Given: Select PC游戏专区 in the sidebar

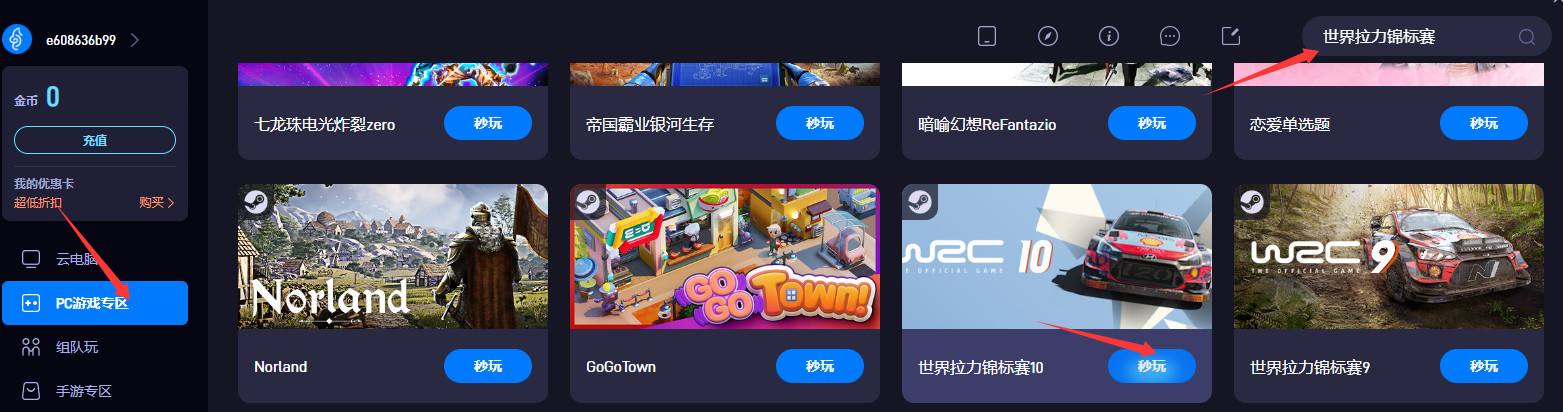Looking at the screenshot, I should pyautogui.click(x=95, y=303).
